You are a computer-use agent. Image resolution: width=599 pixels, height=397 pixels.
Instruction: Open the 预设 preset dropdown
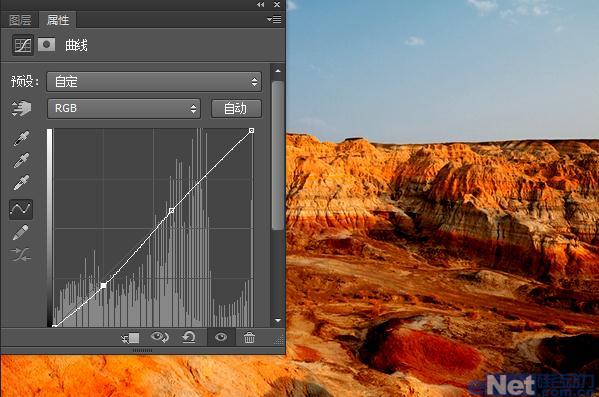click(x=154, y=82)
